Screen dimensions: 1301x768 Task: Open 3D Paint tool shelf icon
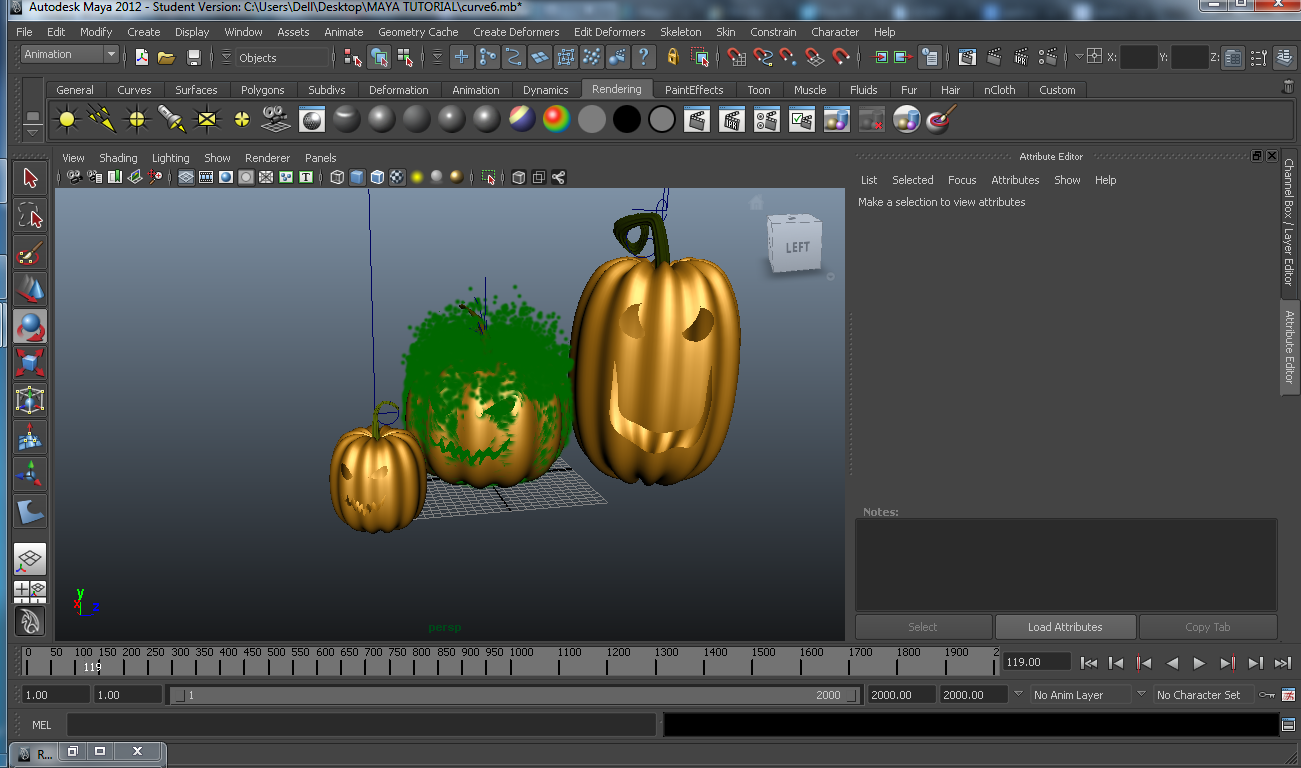point(941,120)
